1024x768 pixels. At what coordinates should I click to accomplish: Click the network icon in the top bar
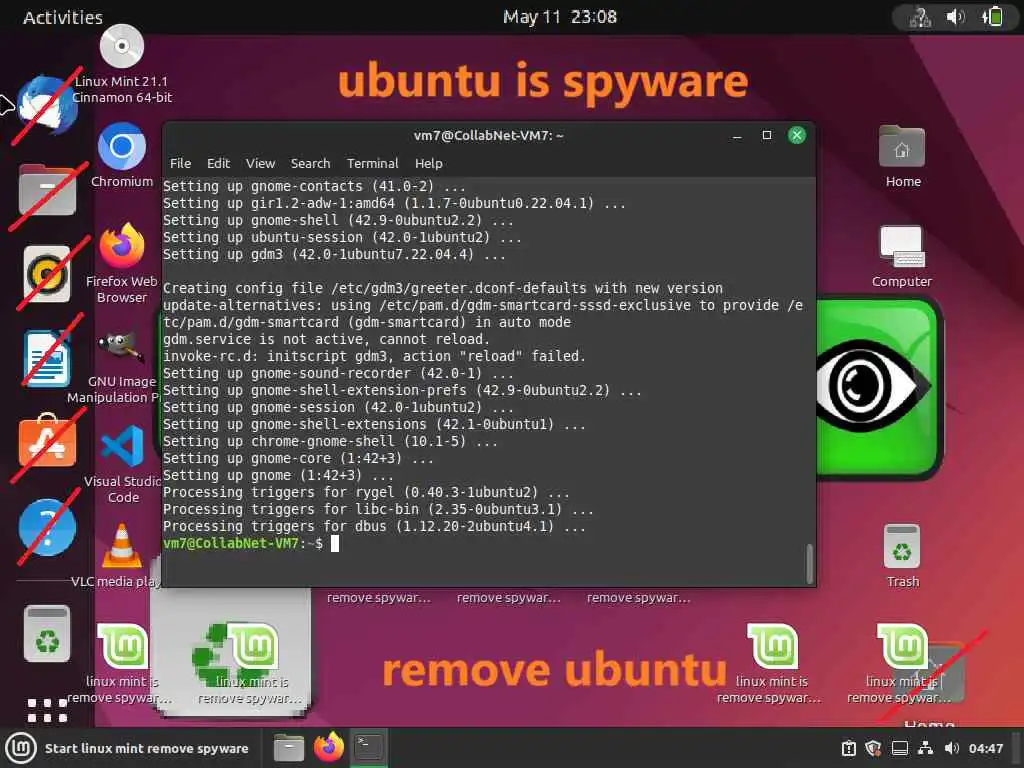pos(920,17)
